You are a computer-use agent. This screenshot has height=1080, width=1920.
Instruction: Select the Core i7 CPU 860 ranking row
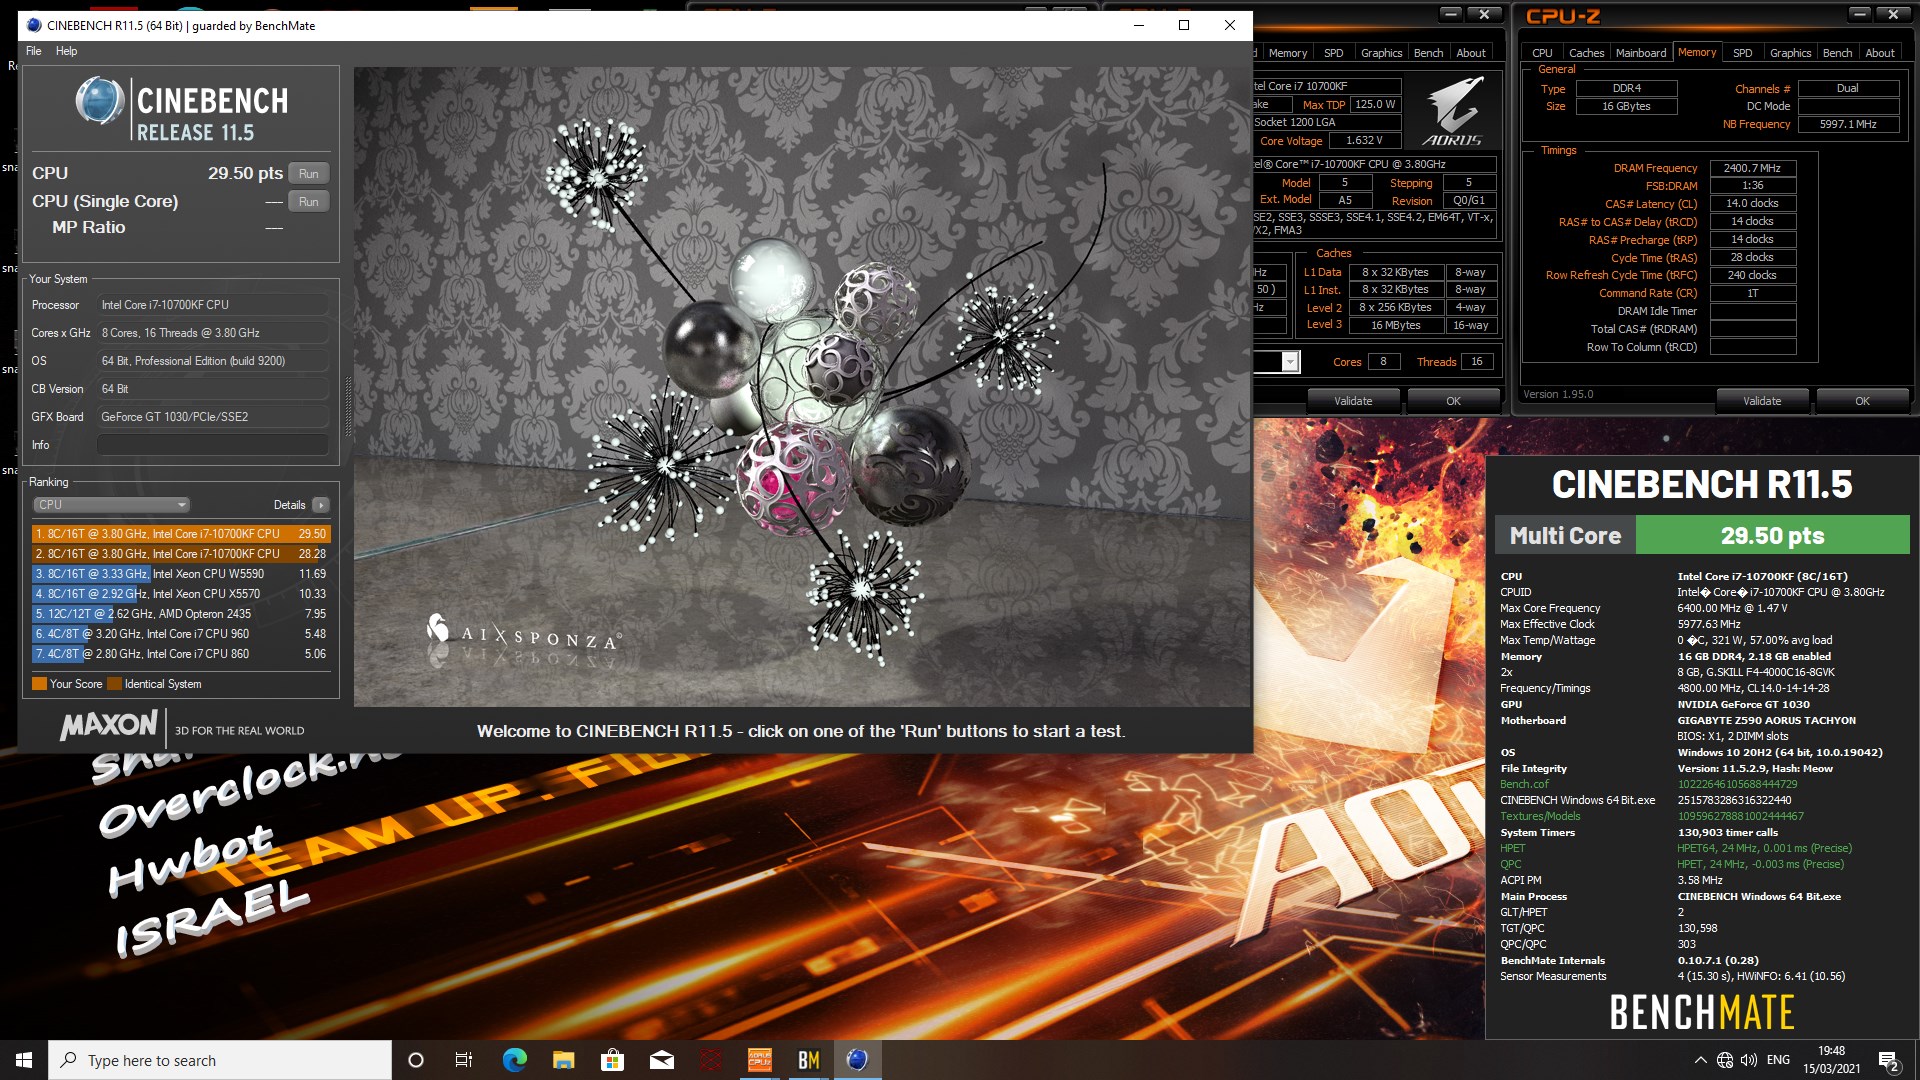point(181,654)
